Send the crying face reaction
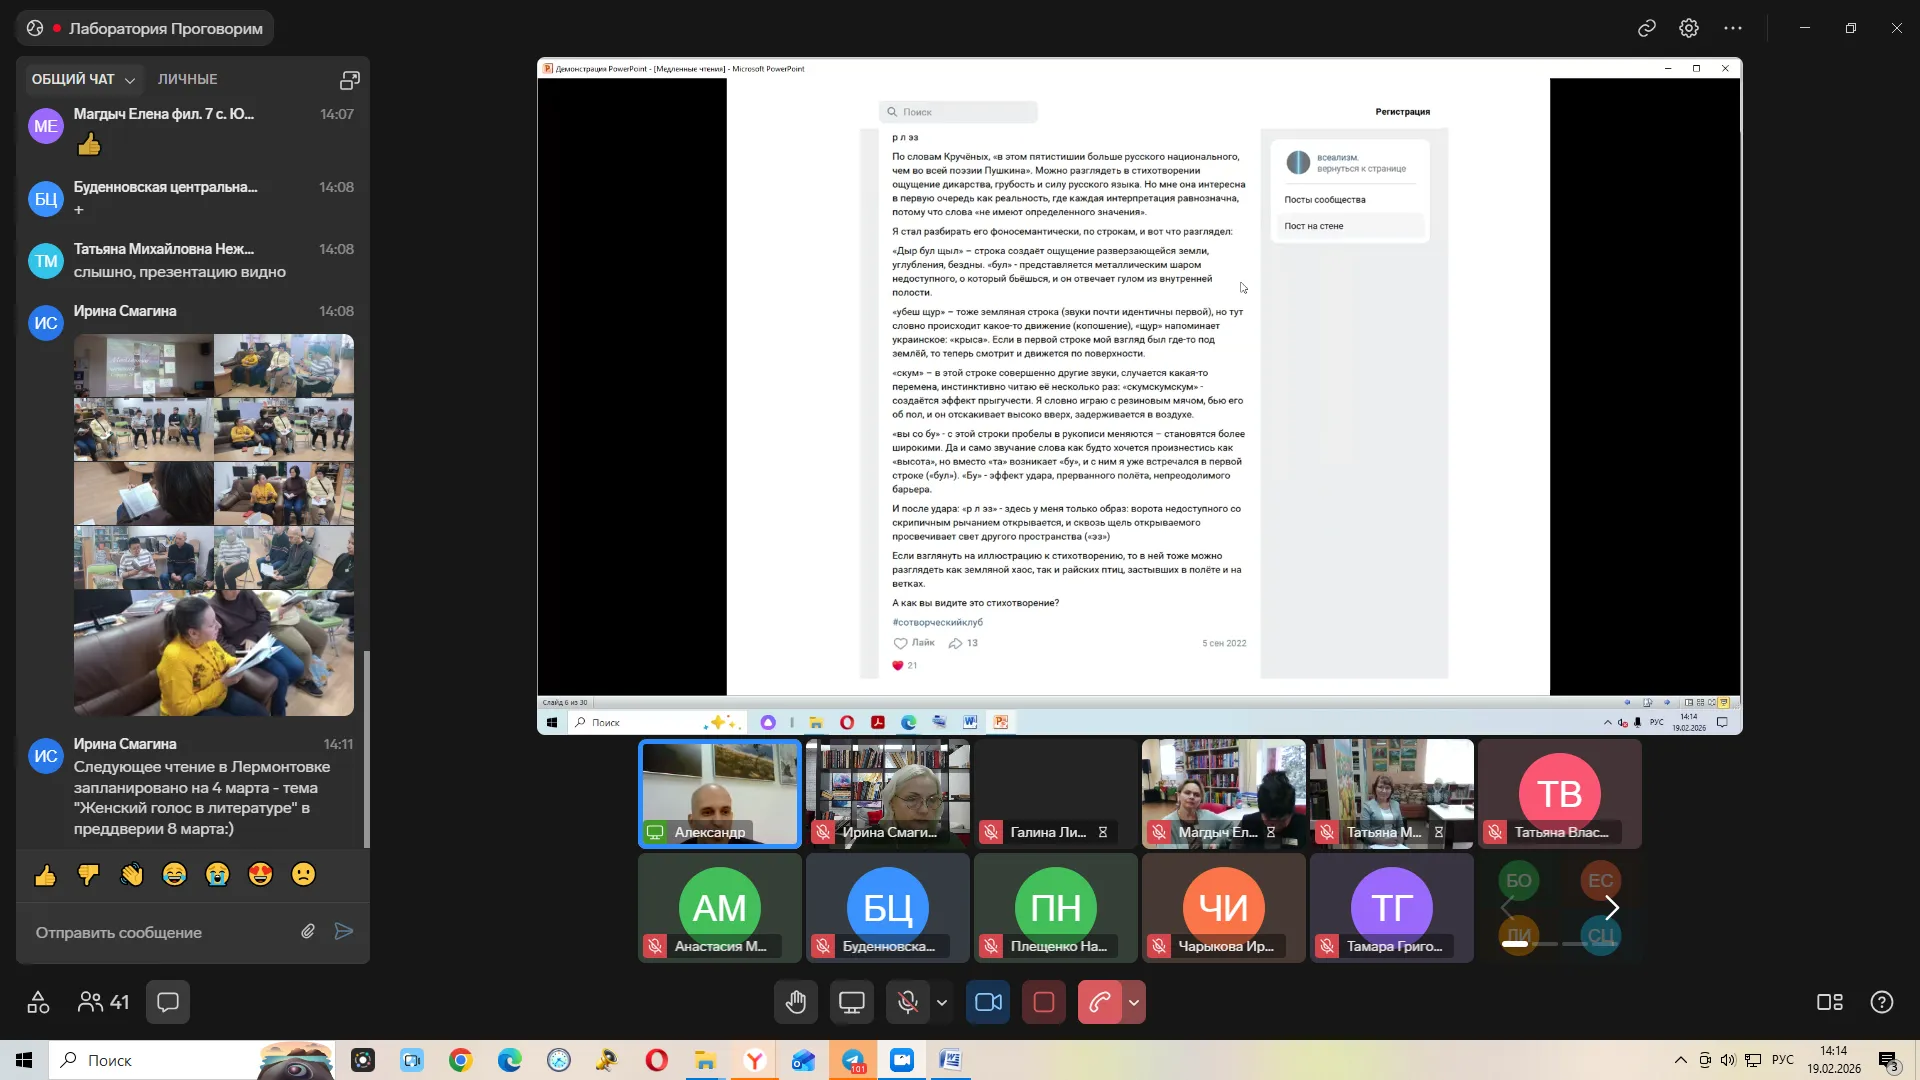 click(x=217, y=876)
